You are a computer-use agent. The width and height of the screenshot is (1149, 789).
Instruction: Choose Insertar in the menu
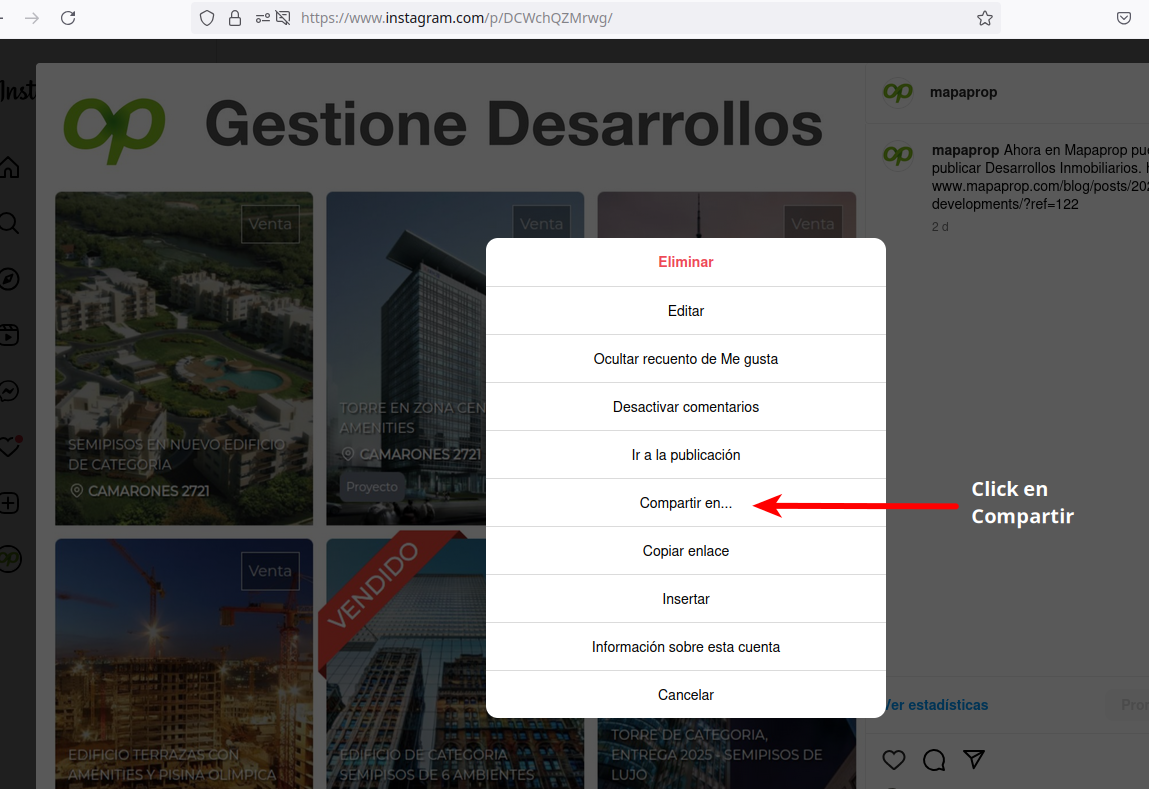pyautogui.click(x=686, y=599)
